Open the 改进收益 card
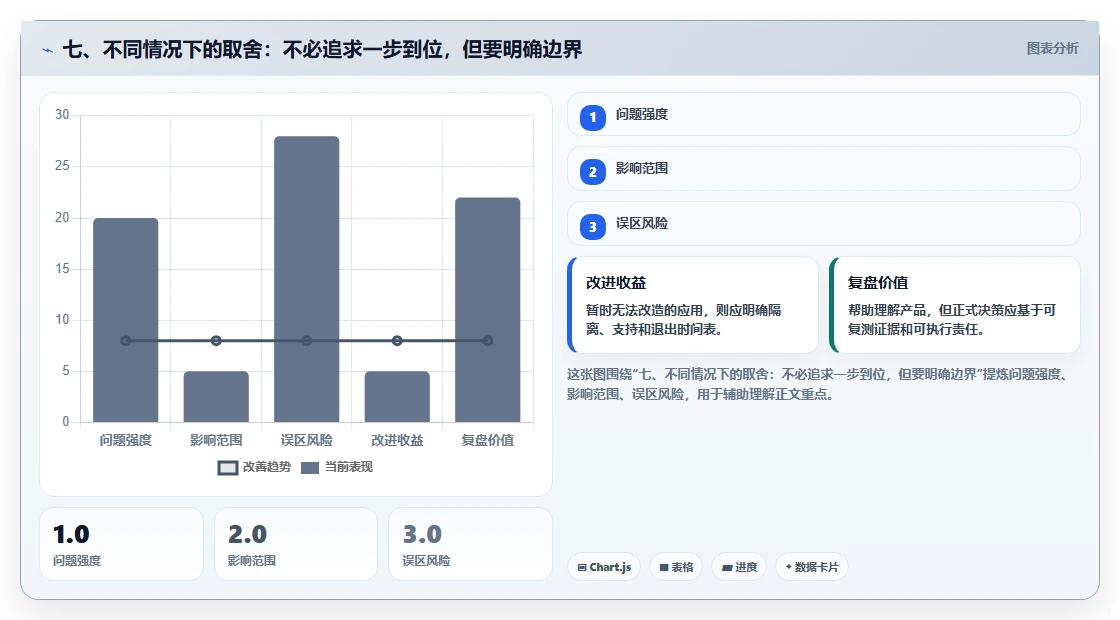This screenshot has height=620, width=1120. (x=693, y=305)
